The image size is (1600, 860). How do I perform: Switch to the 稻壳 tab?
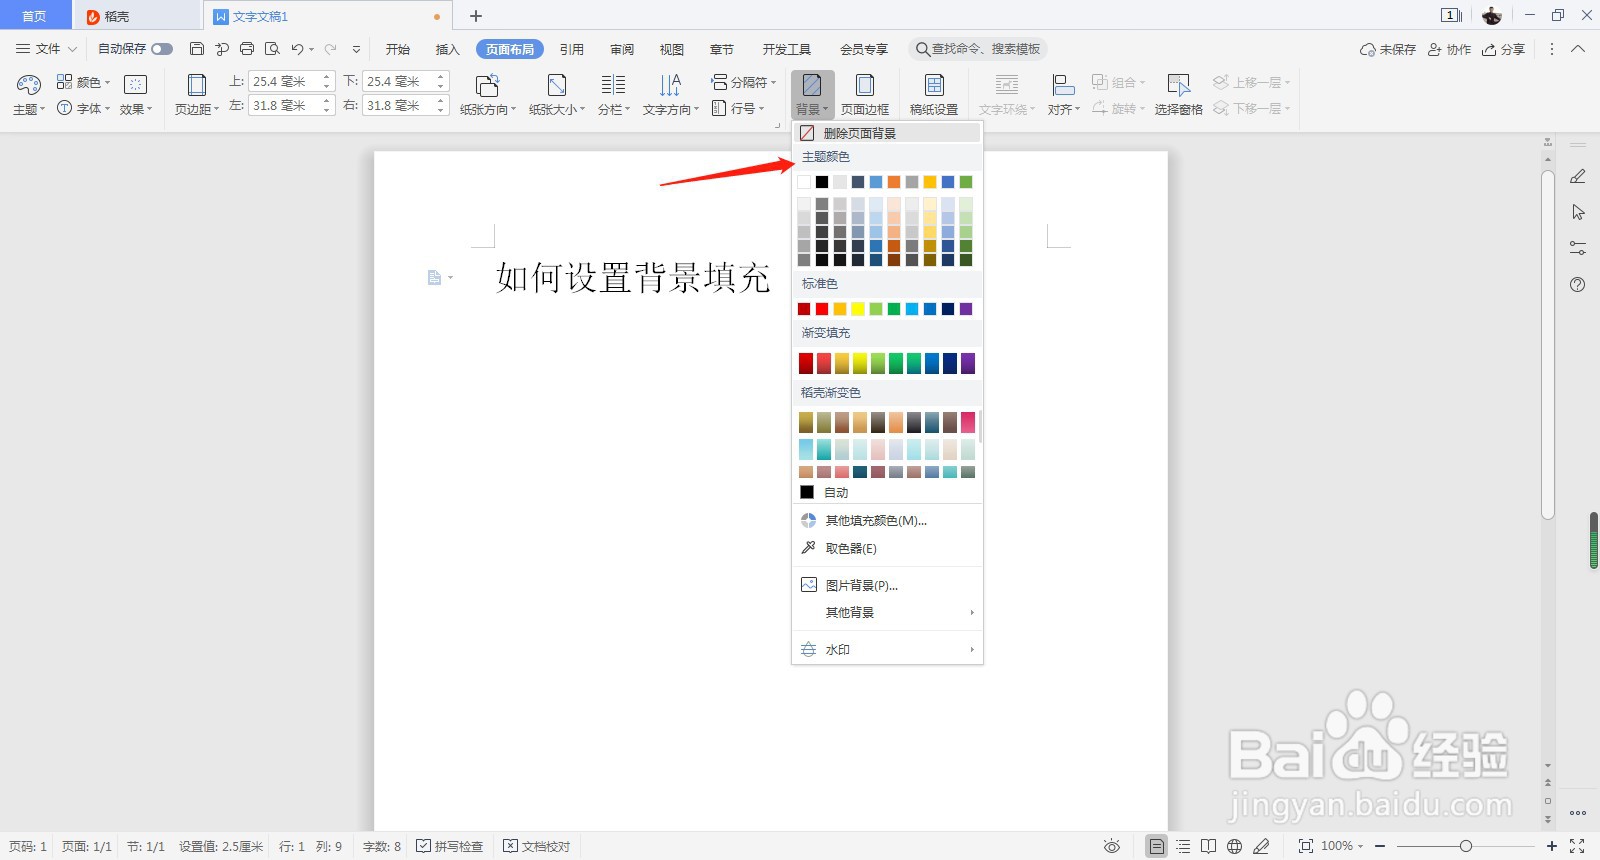pyautogui.click(x=136, y=16)
